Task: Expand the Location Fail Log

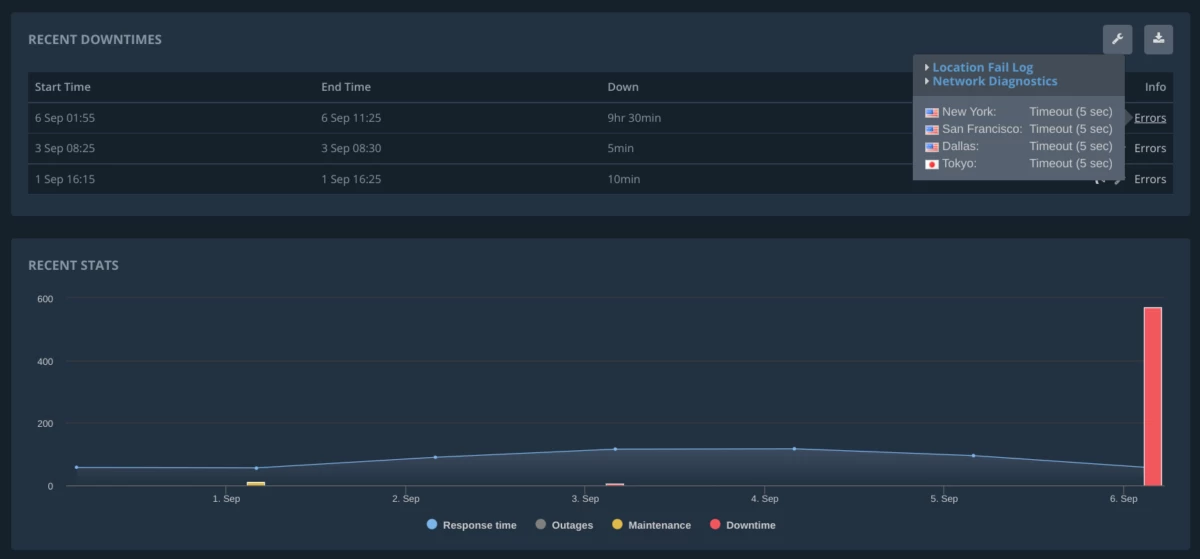Action: [x=982, y=67]
